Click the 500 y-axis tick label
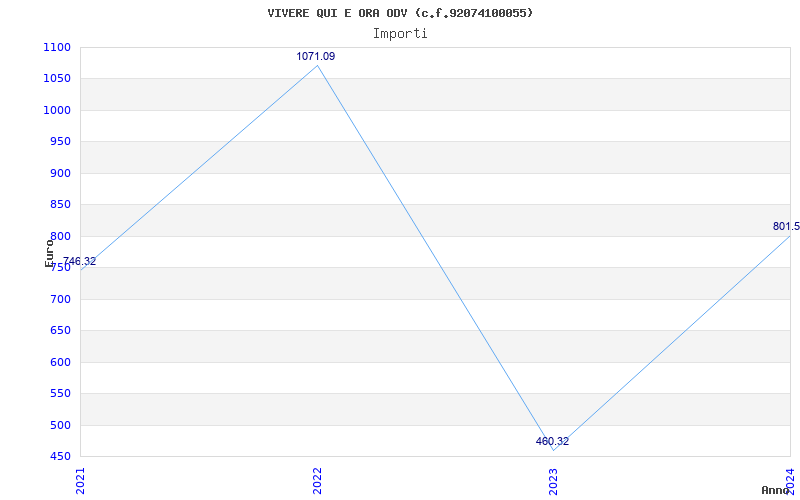Image resolution: width=800 pixels, height=500 pixels. (60, 426)
